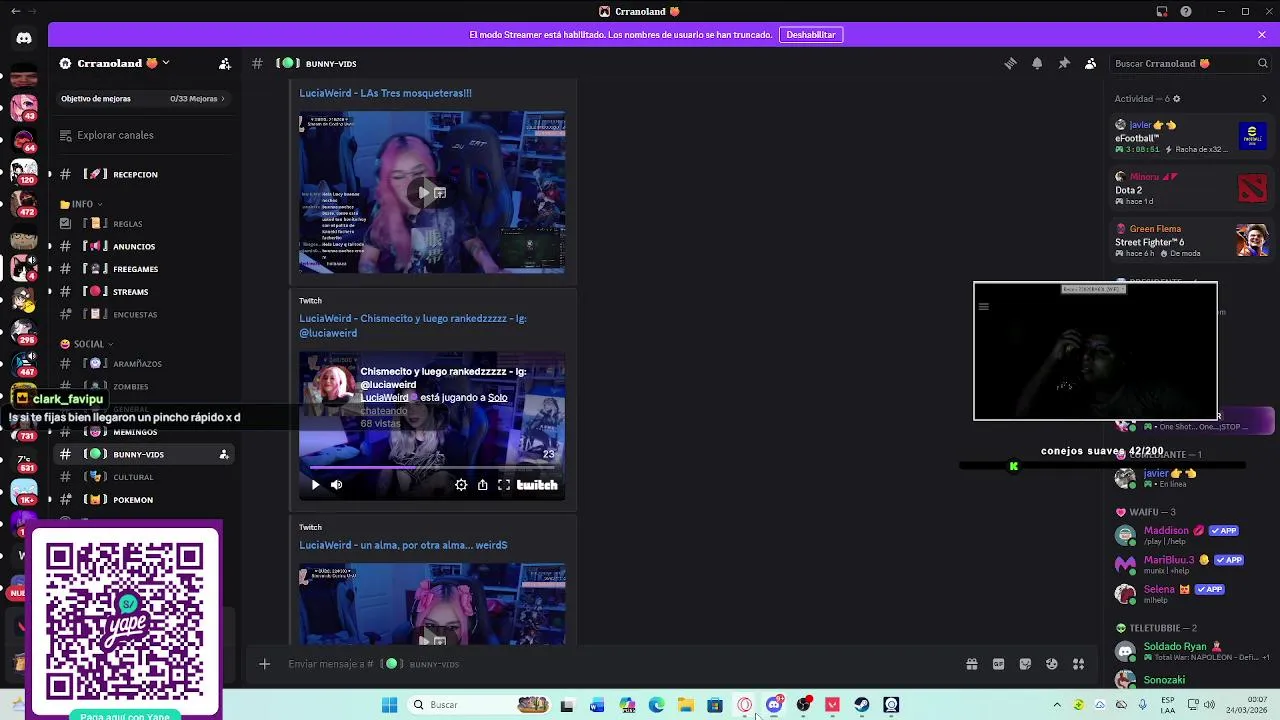Open the gift icon in message bar
This screenshot has height=720, width=1280.
point(971,664)
